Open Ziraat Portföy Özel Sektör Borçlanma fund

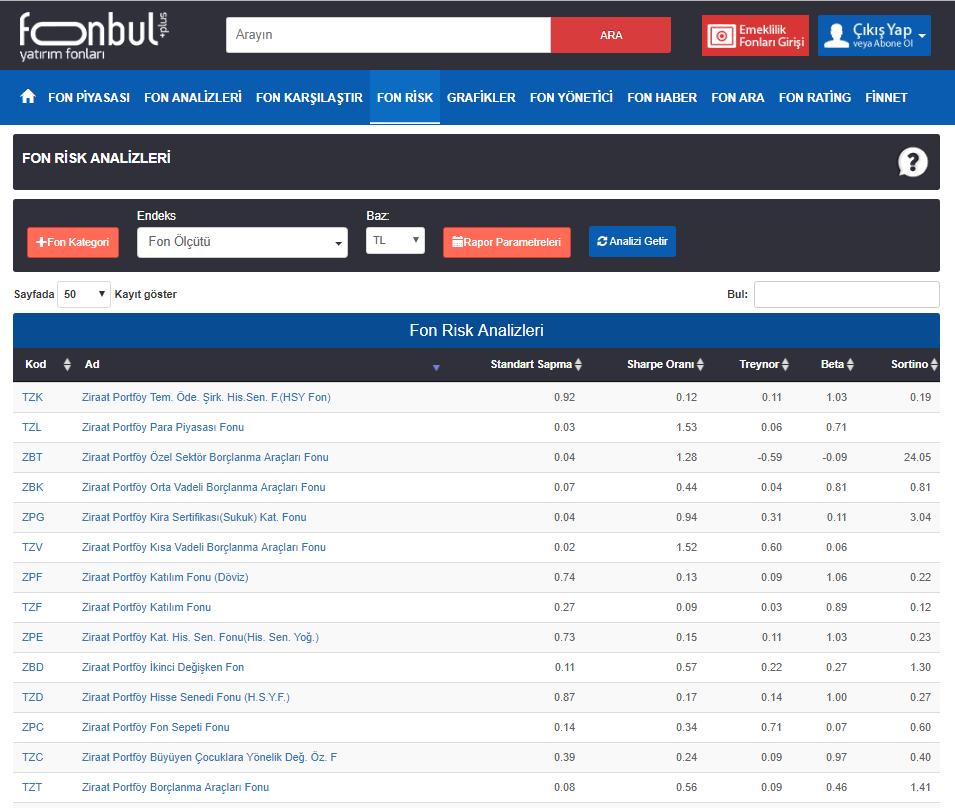pyautogui.click(x=205, y=457)
